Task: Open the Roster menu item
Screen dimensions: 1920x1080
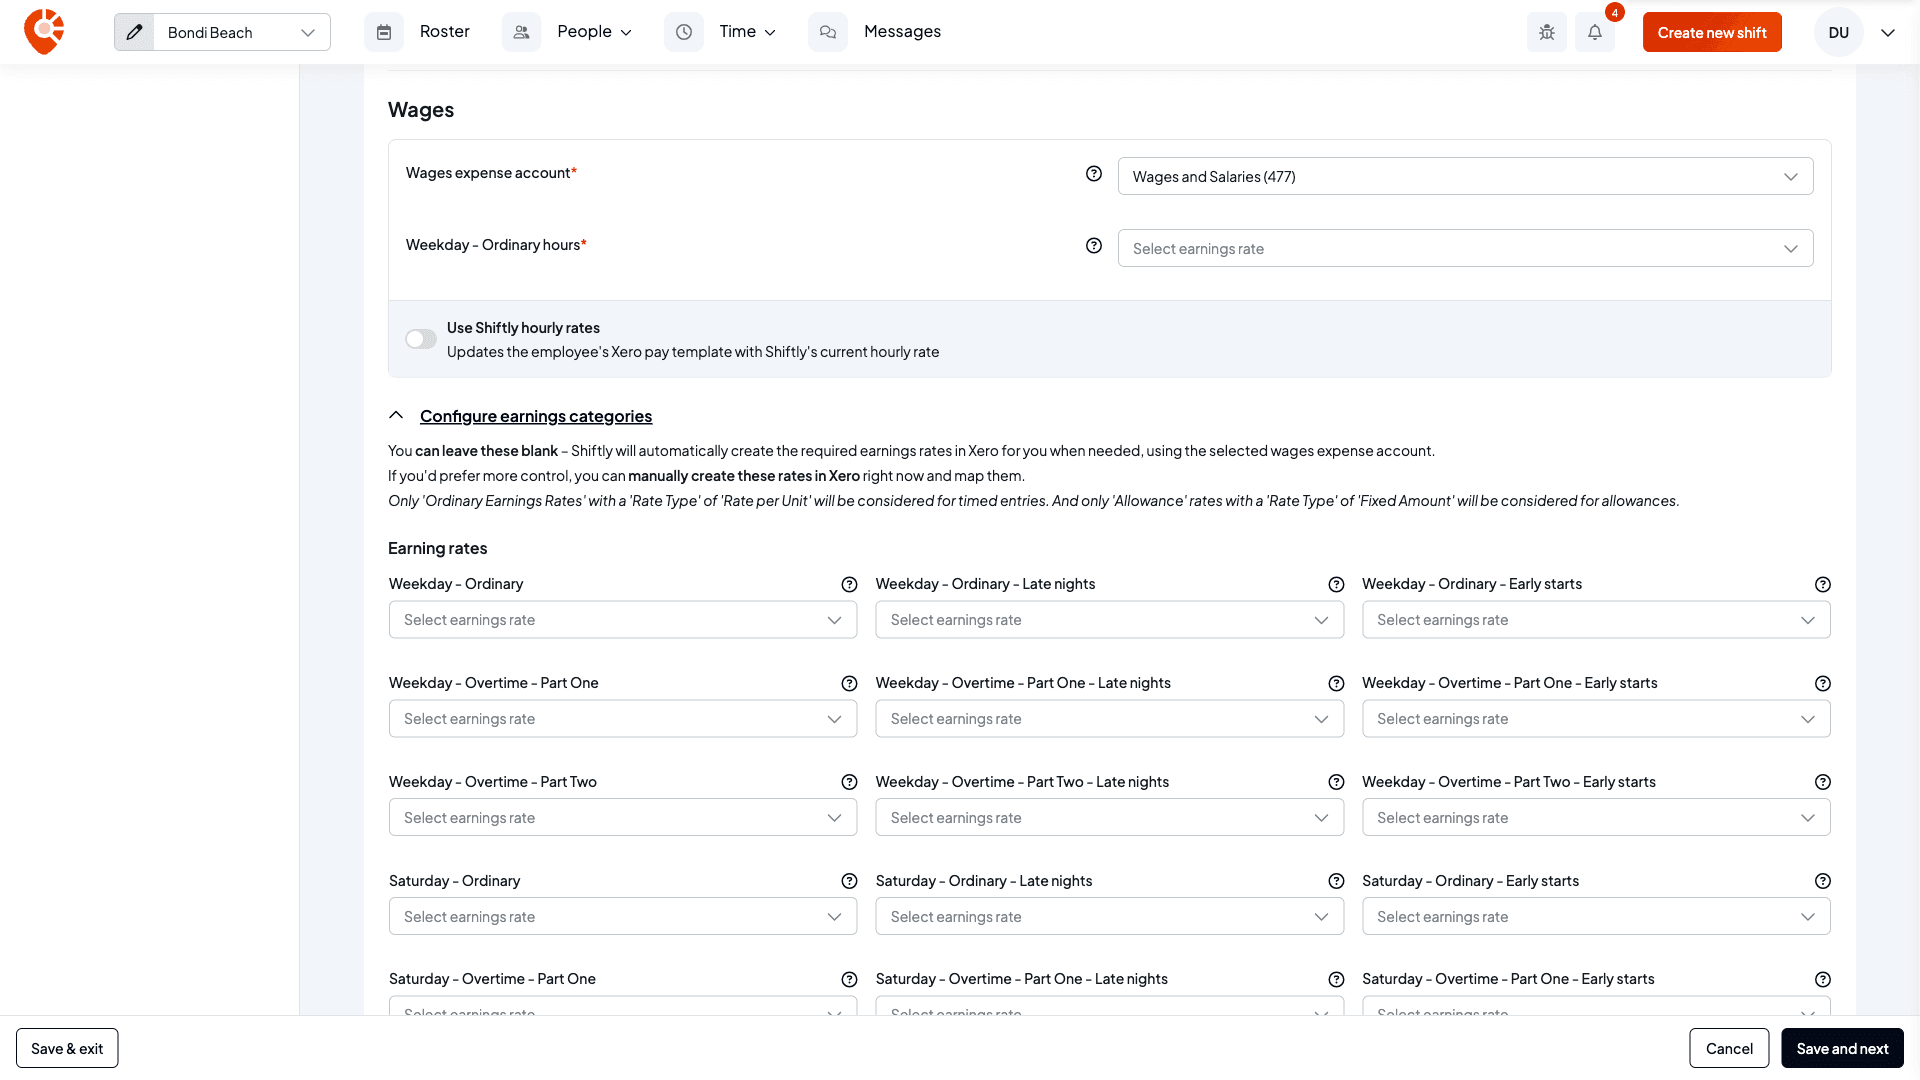Action: point(444,32)
